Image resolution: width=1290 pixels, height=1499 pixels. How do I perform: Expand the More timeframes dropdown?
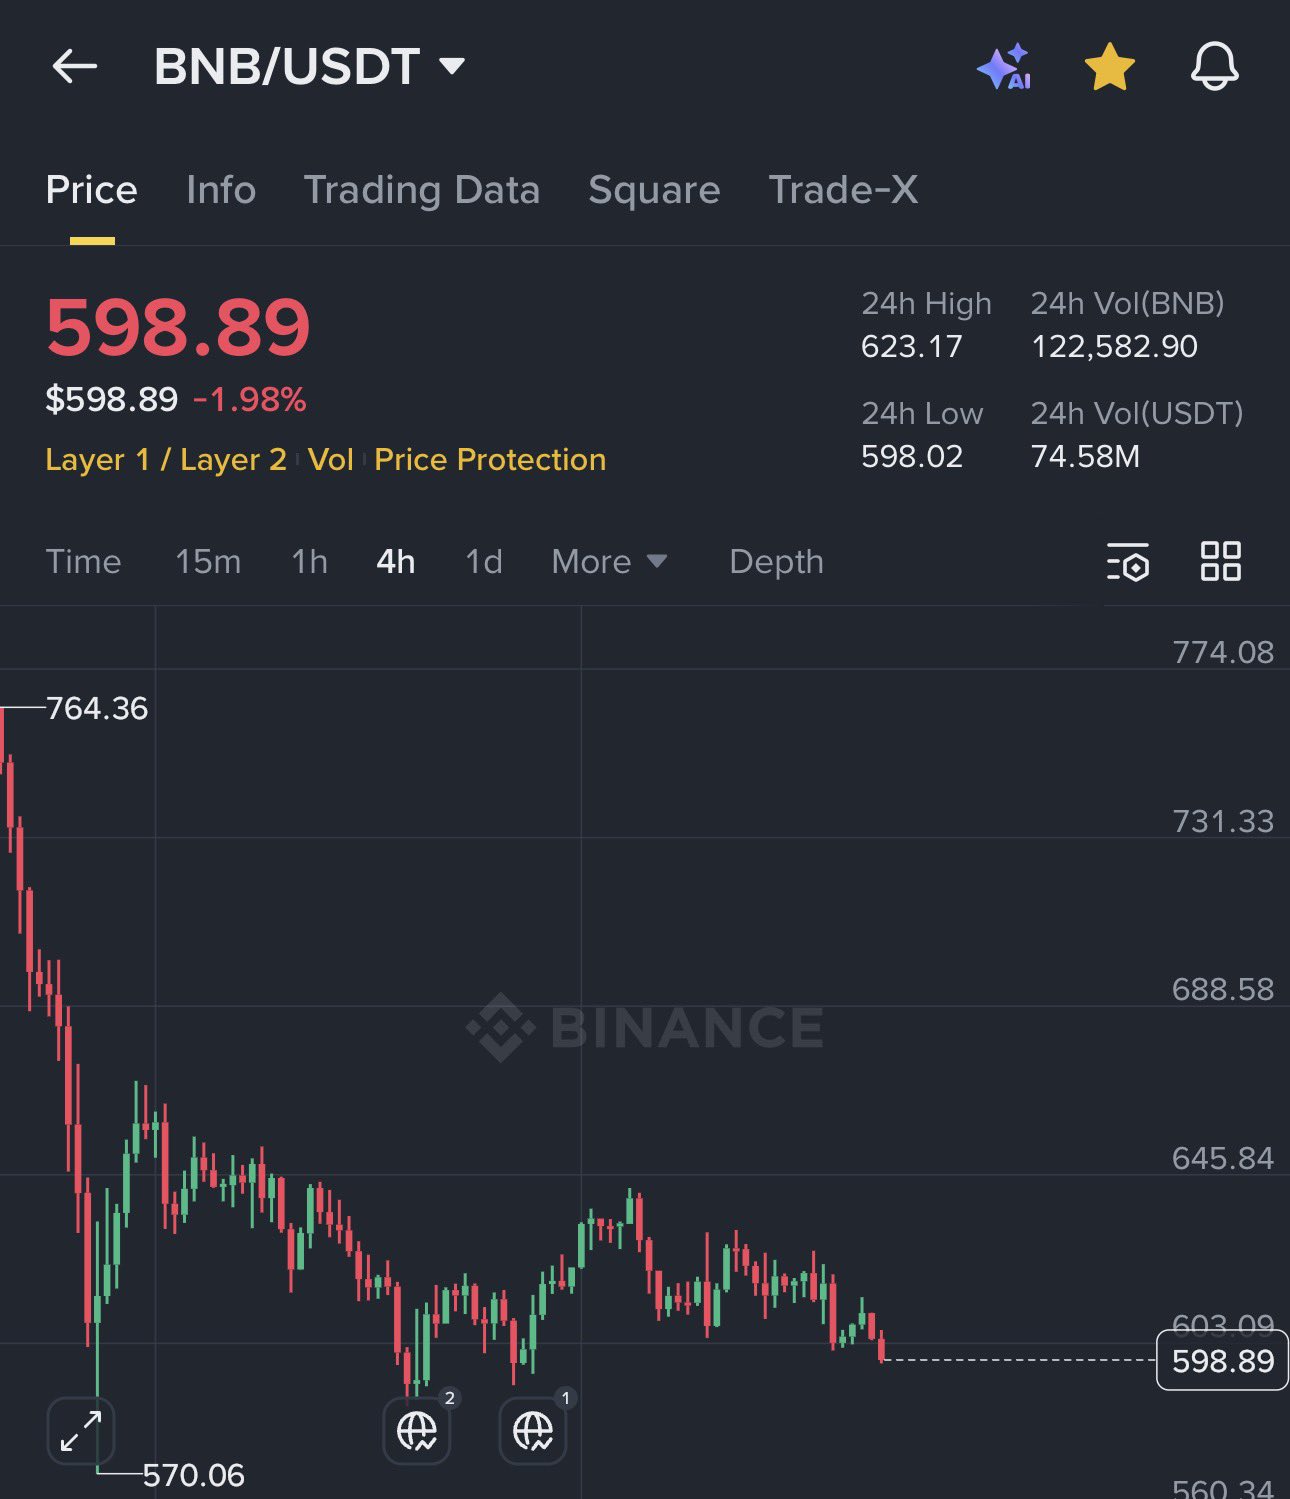[608, 562]
